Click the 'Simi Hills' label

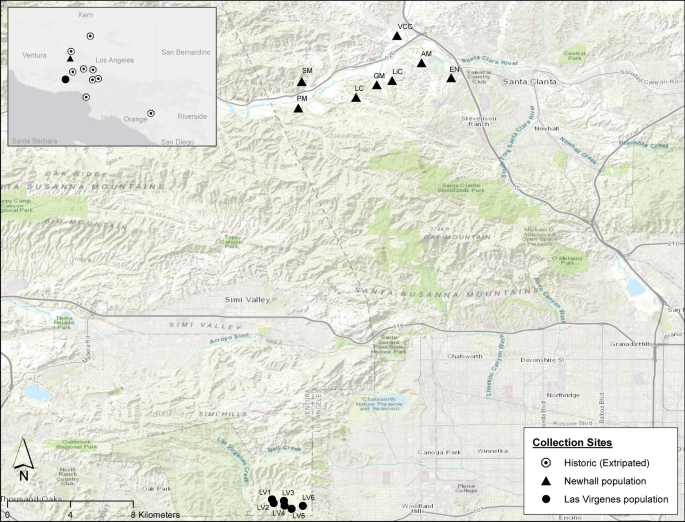(223, 414)
